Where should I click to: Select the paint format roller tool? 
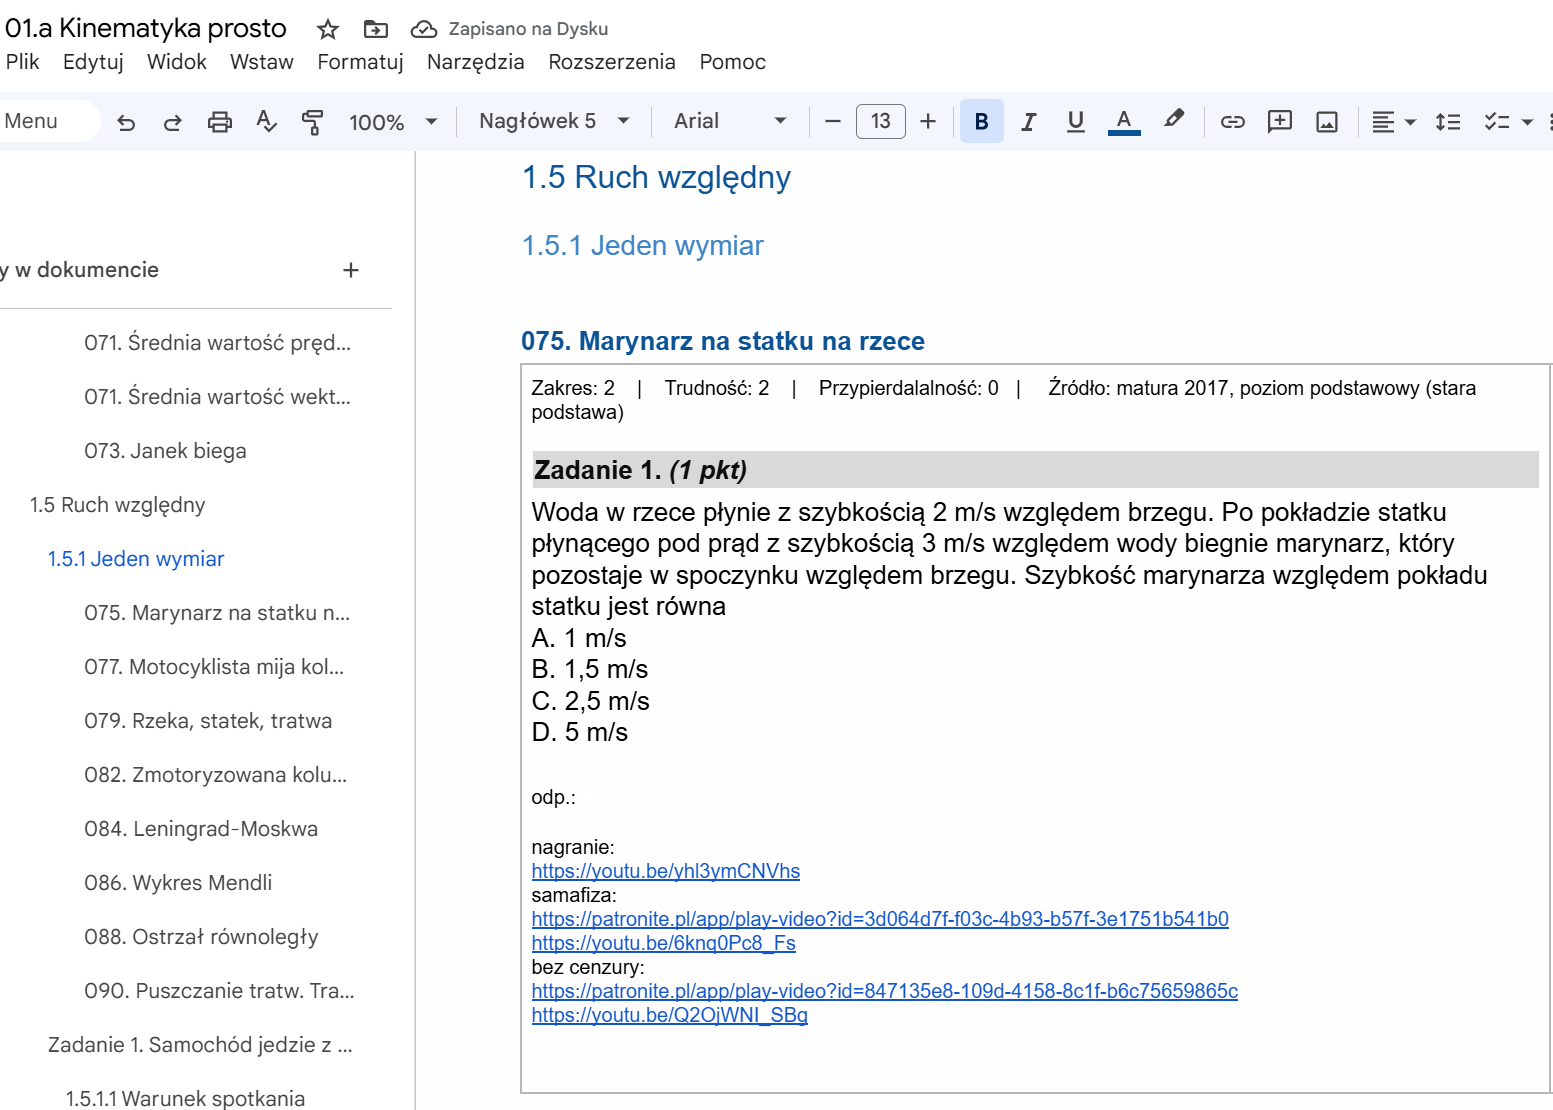click(312, 122)
